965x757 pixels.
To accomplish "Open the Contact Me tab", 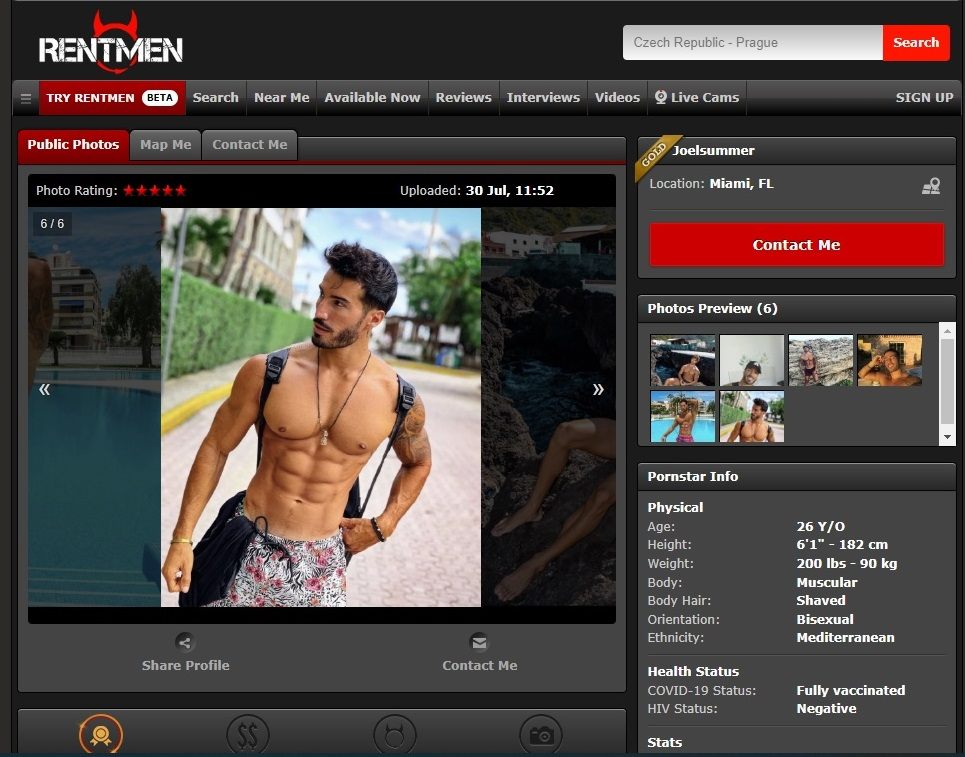I will (x=249, y=145).
